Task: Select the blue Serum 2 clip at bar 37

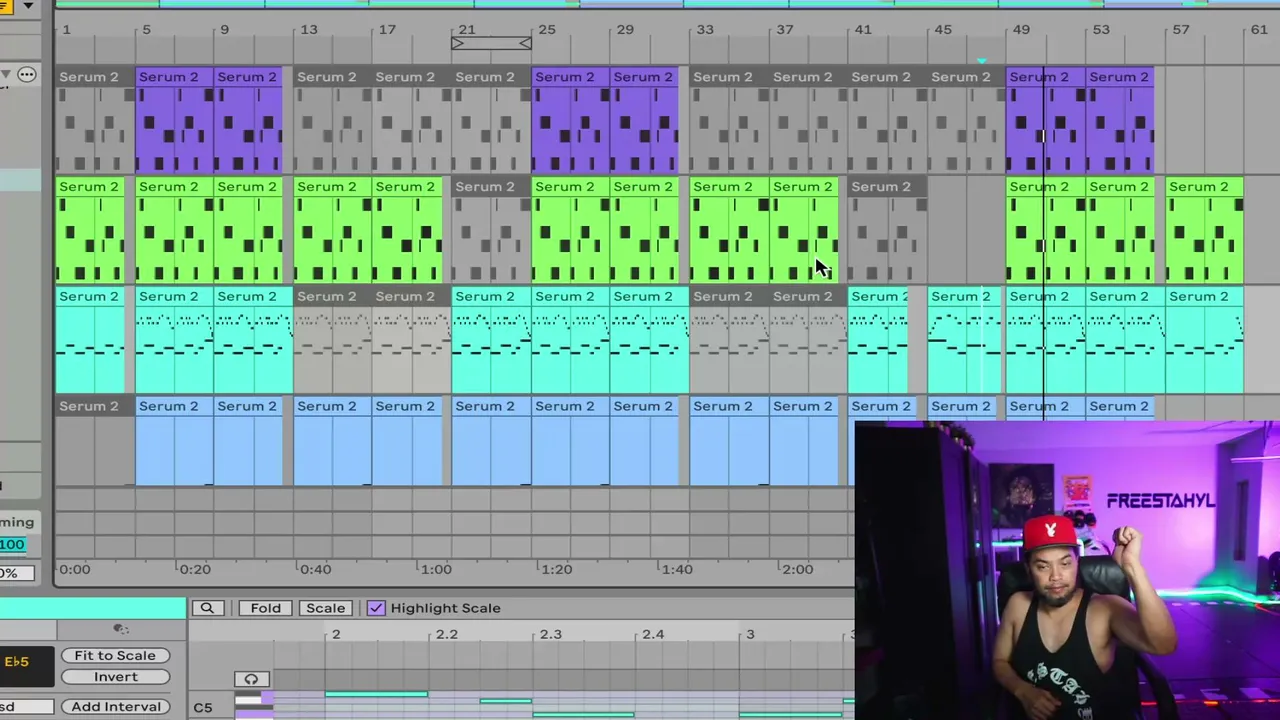Action: [804, 442]
